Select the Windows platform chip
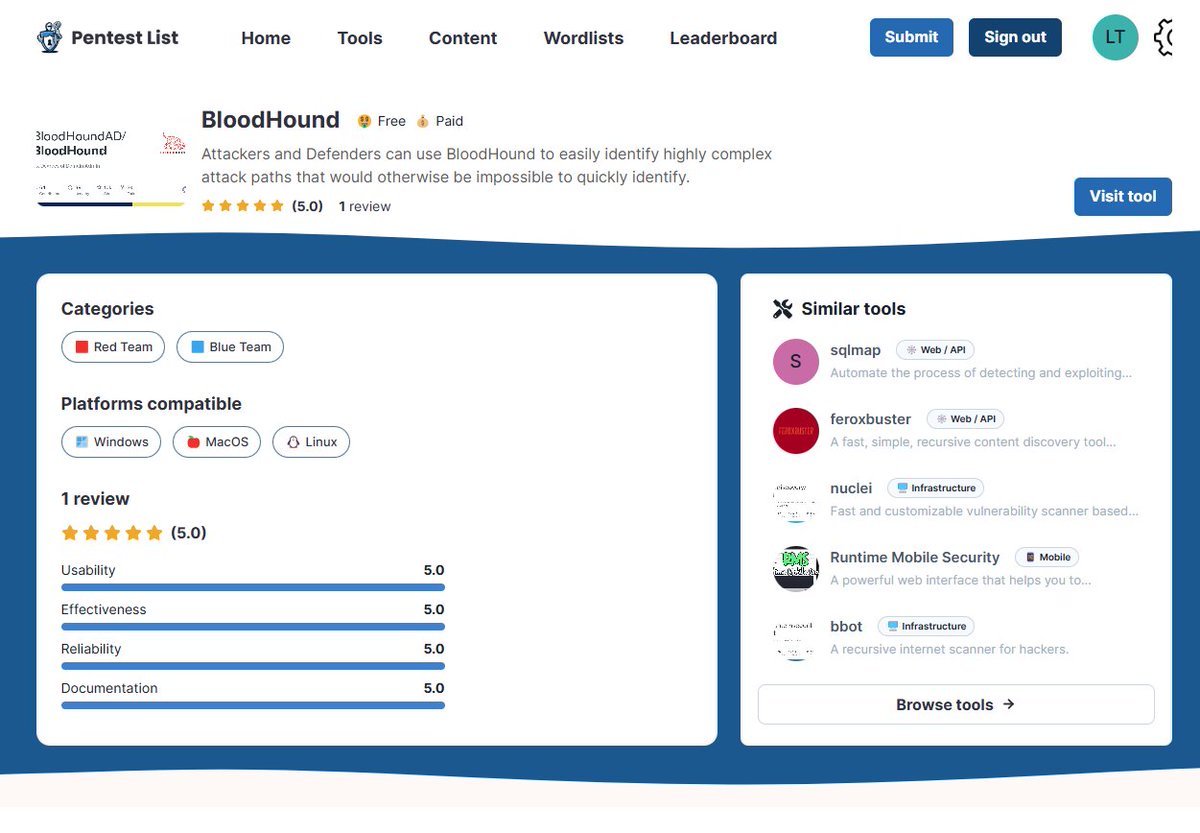1200x833 pixels. point(111,442)
